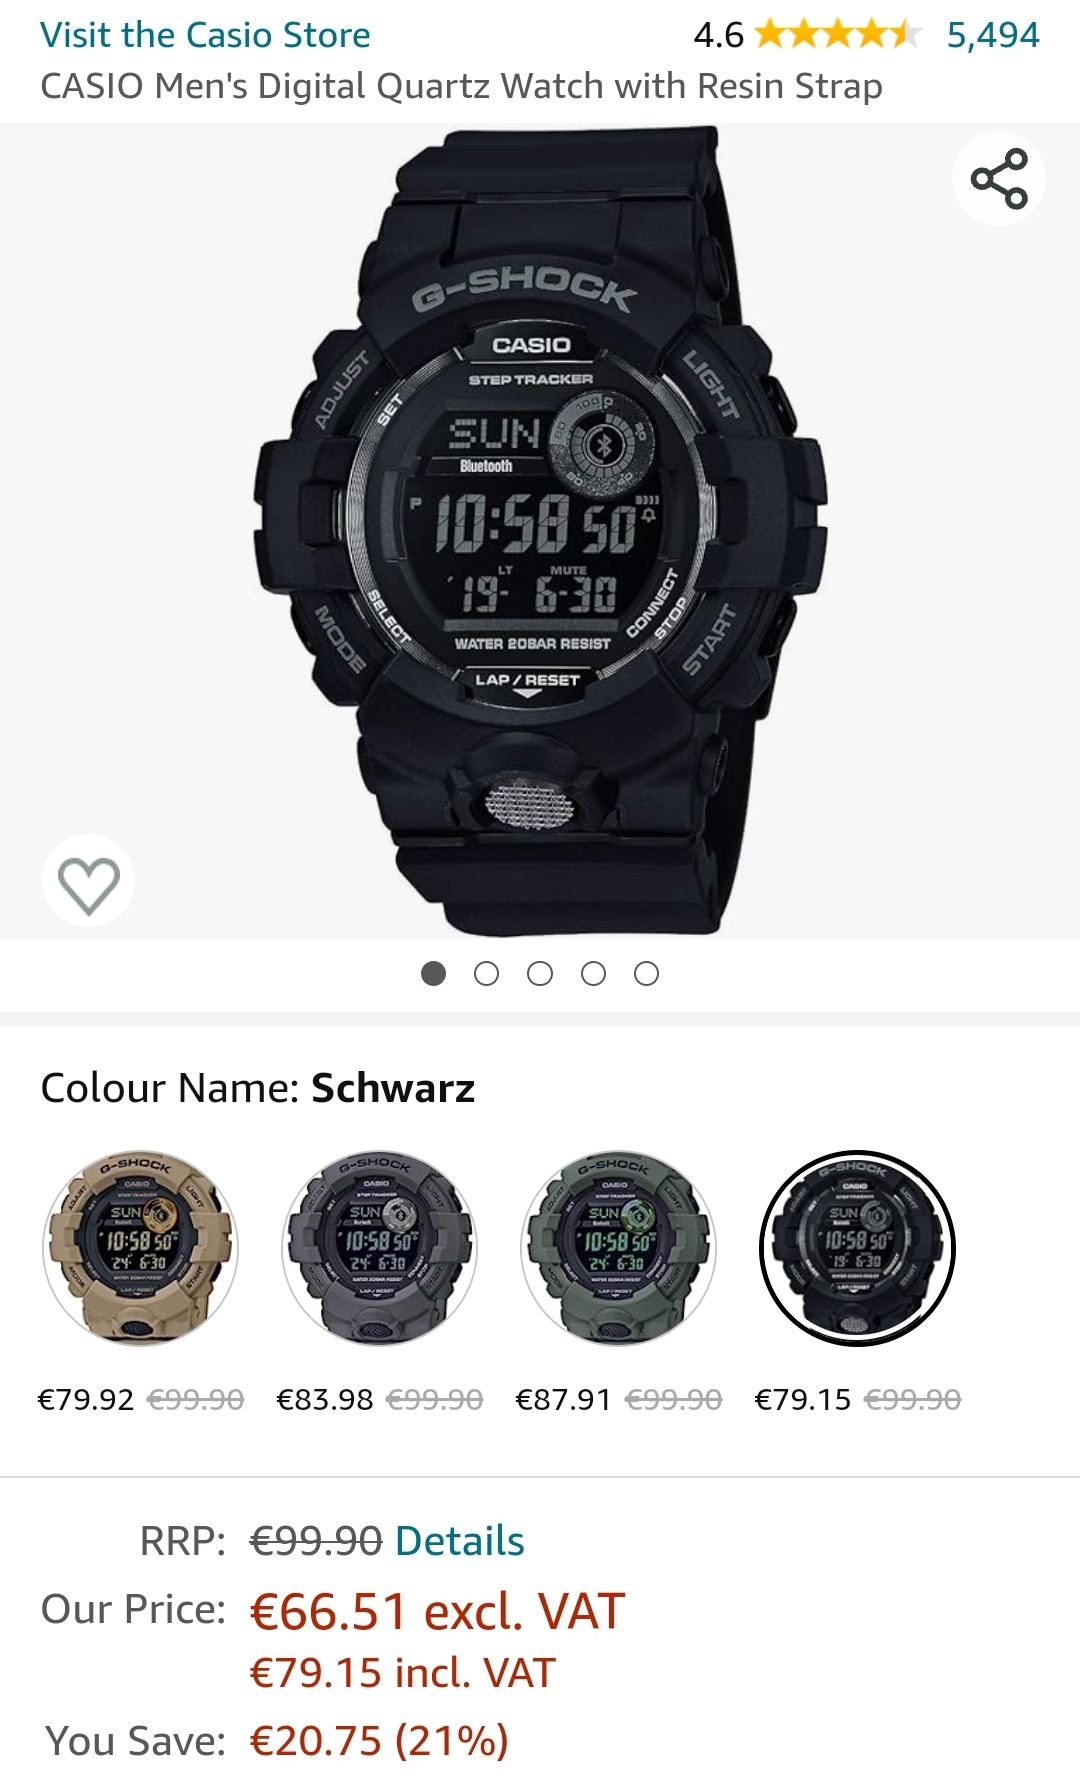This screenshot has height=1782, width=1080.
Task: Select the green watch colour swatch
Action: tap(618, 1248)
